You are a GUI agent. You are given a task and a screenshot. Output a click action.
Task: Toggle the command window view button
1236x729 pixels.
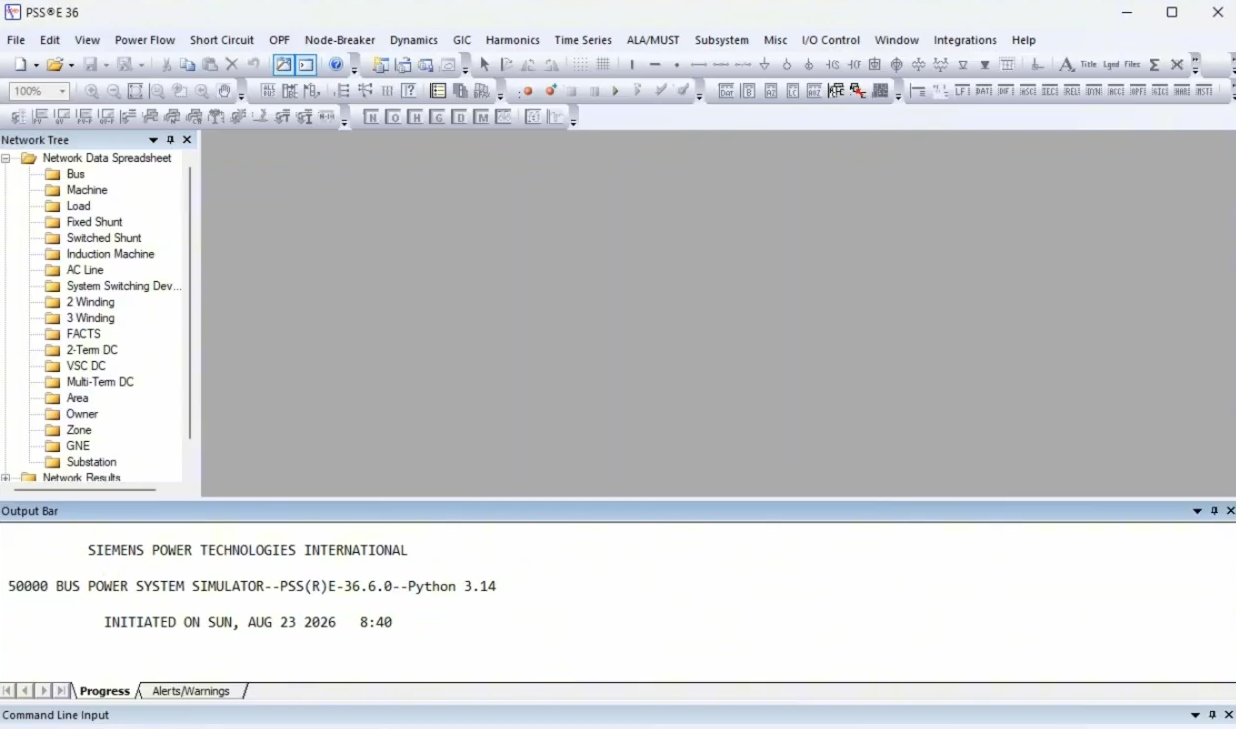pos(306,65)
